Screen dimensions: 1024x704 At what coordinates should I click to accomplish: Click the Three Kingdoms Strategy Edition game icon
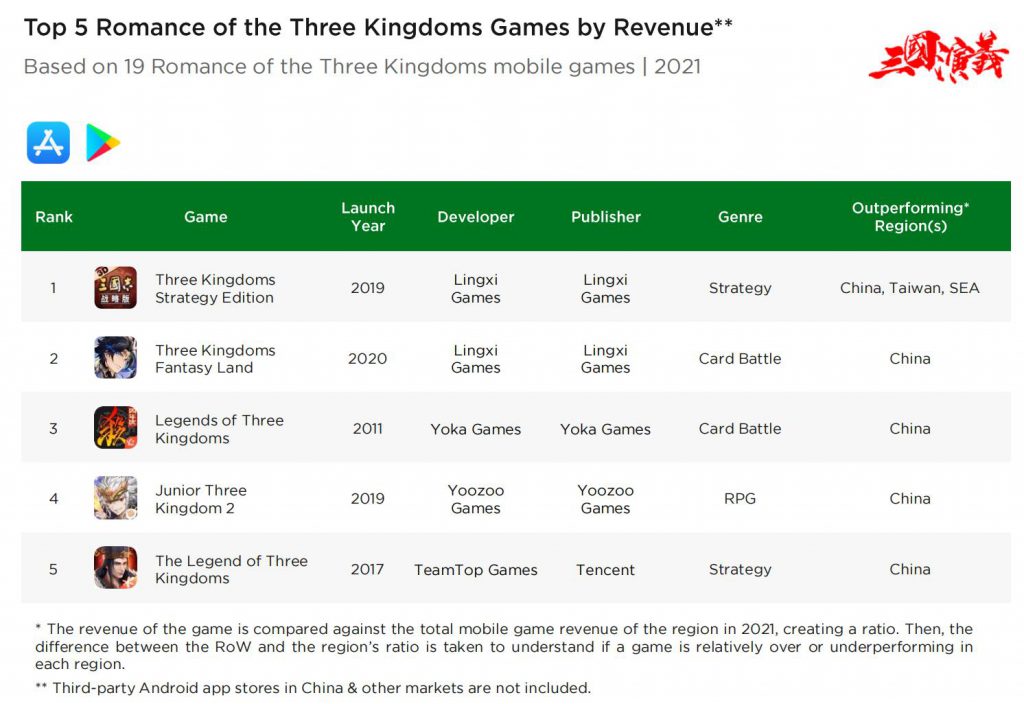pyautogui.click(x=115, y=288)
